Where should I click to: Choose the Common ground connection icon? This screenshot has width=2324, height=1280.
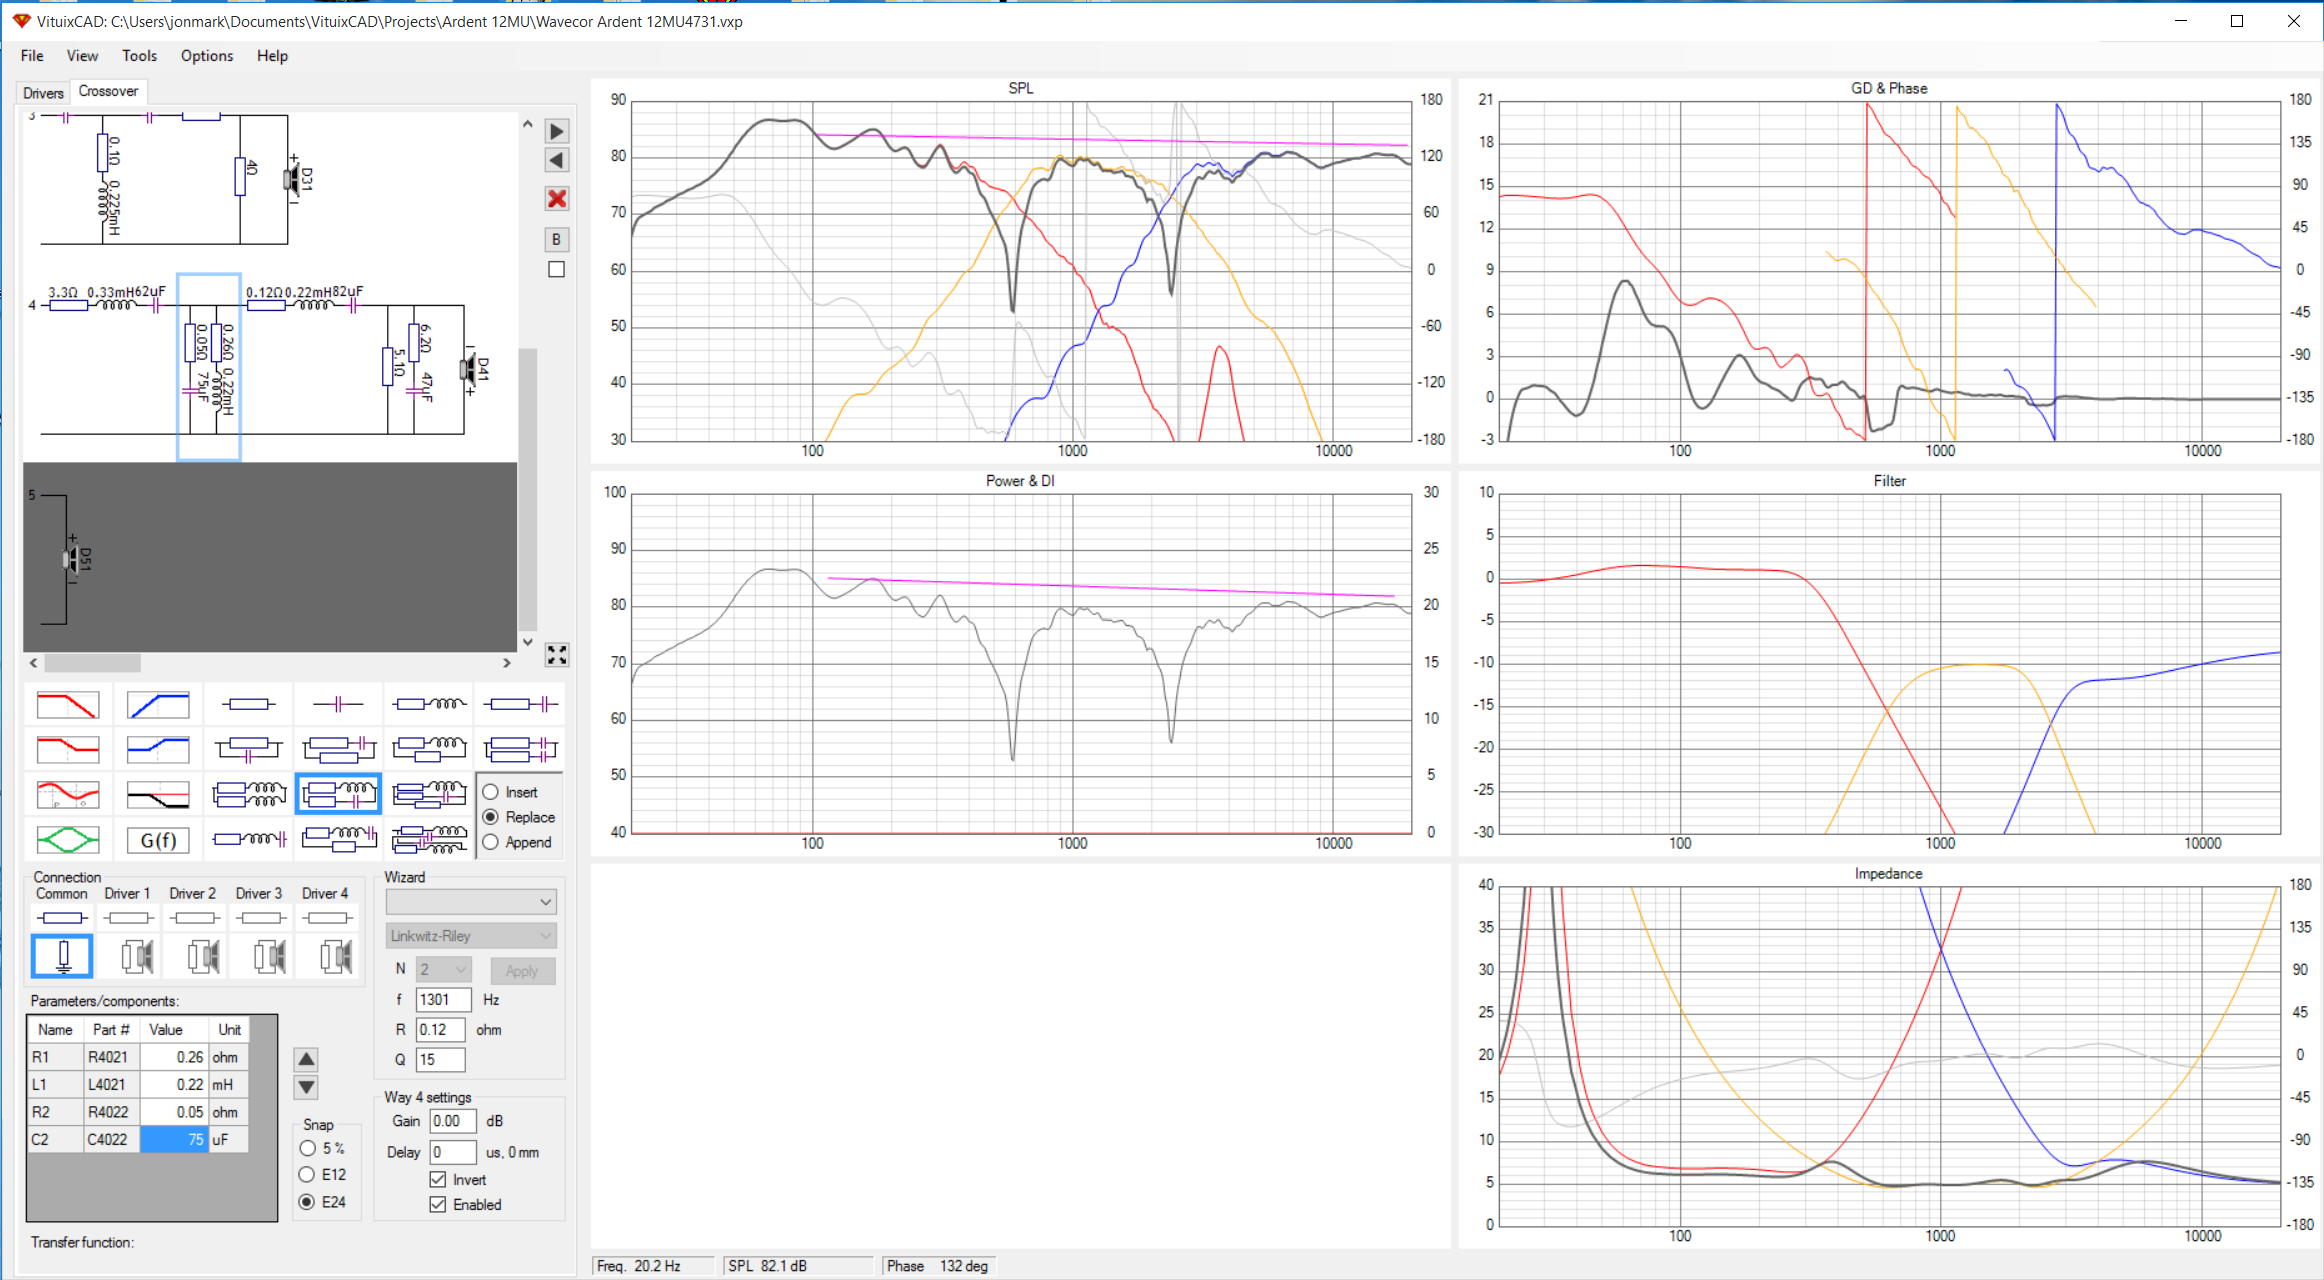62,956
